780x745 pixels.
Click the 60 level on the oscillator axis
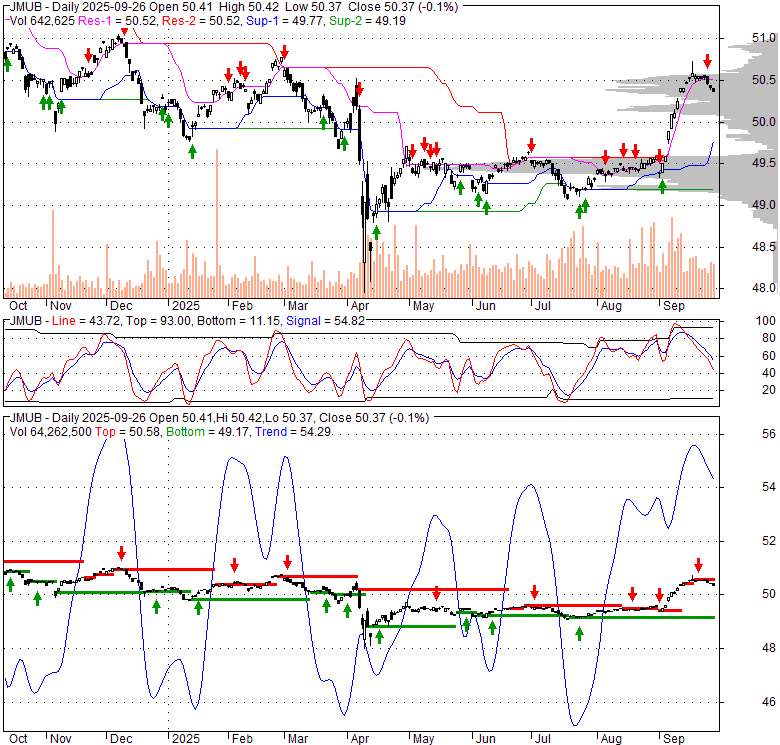point(769,356)
